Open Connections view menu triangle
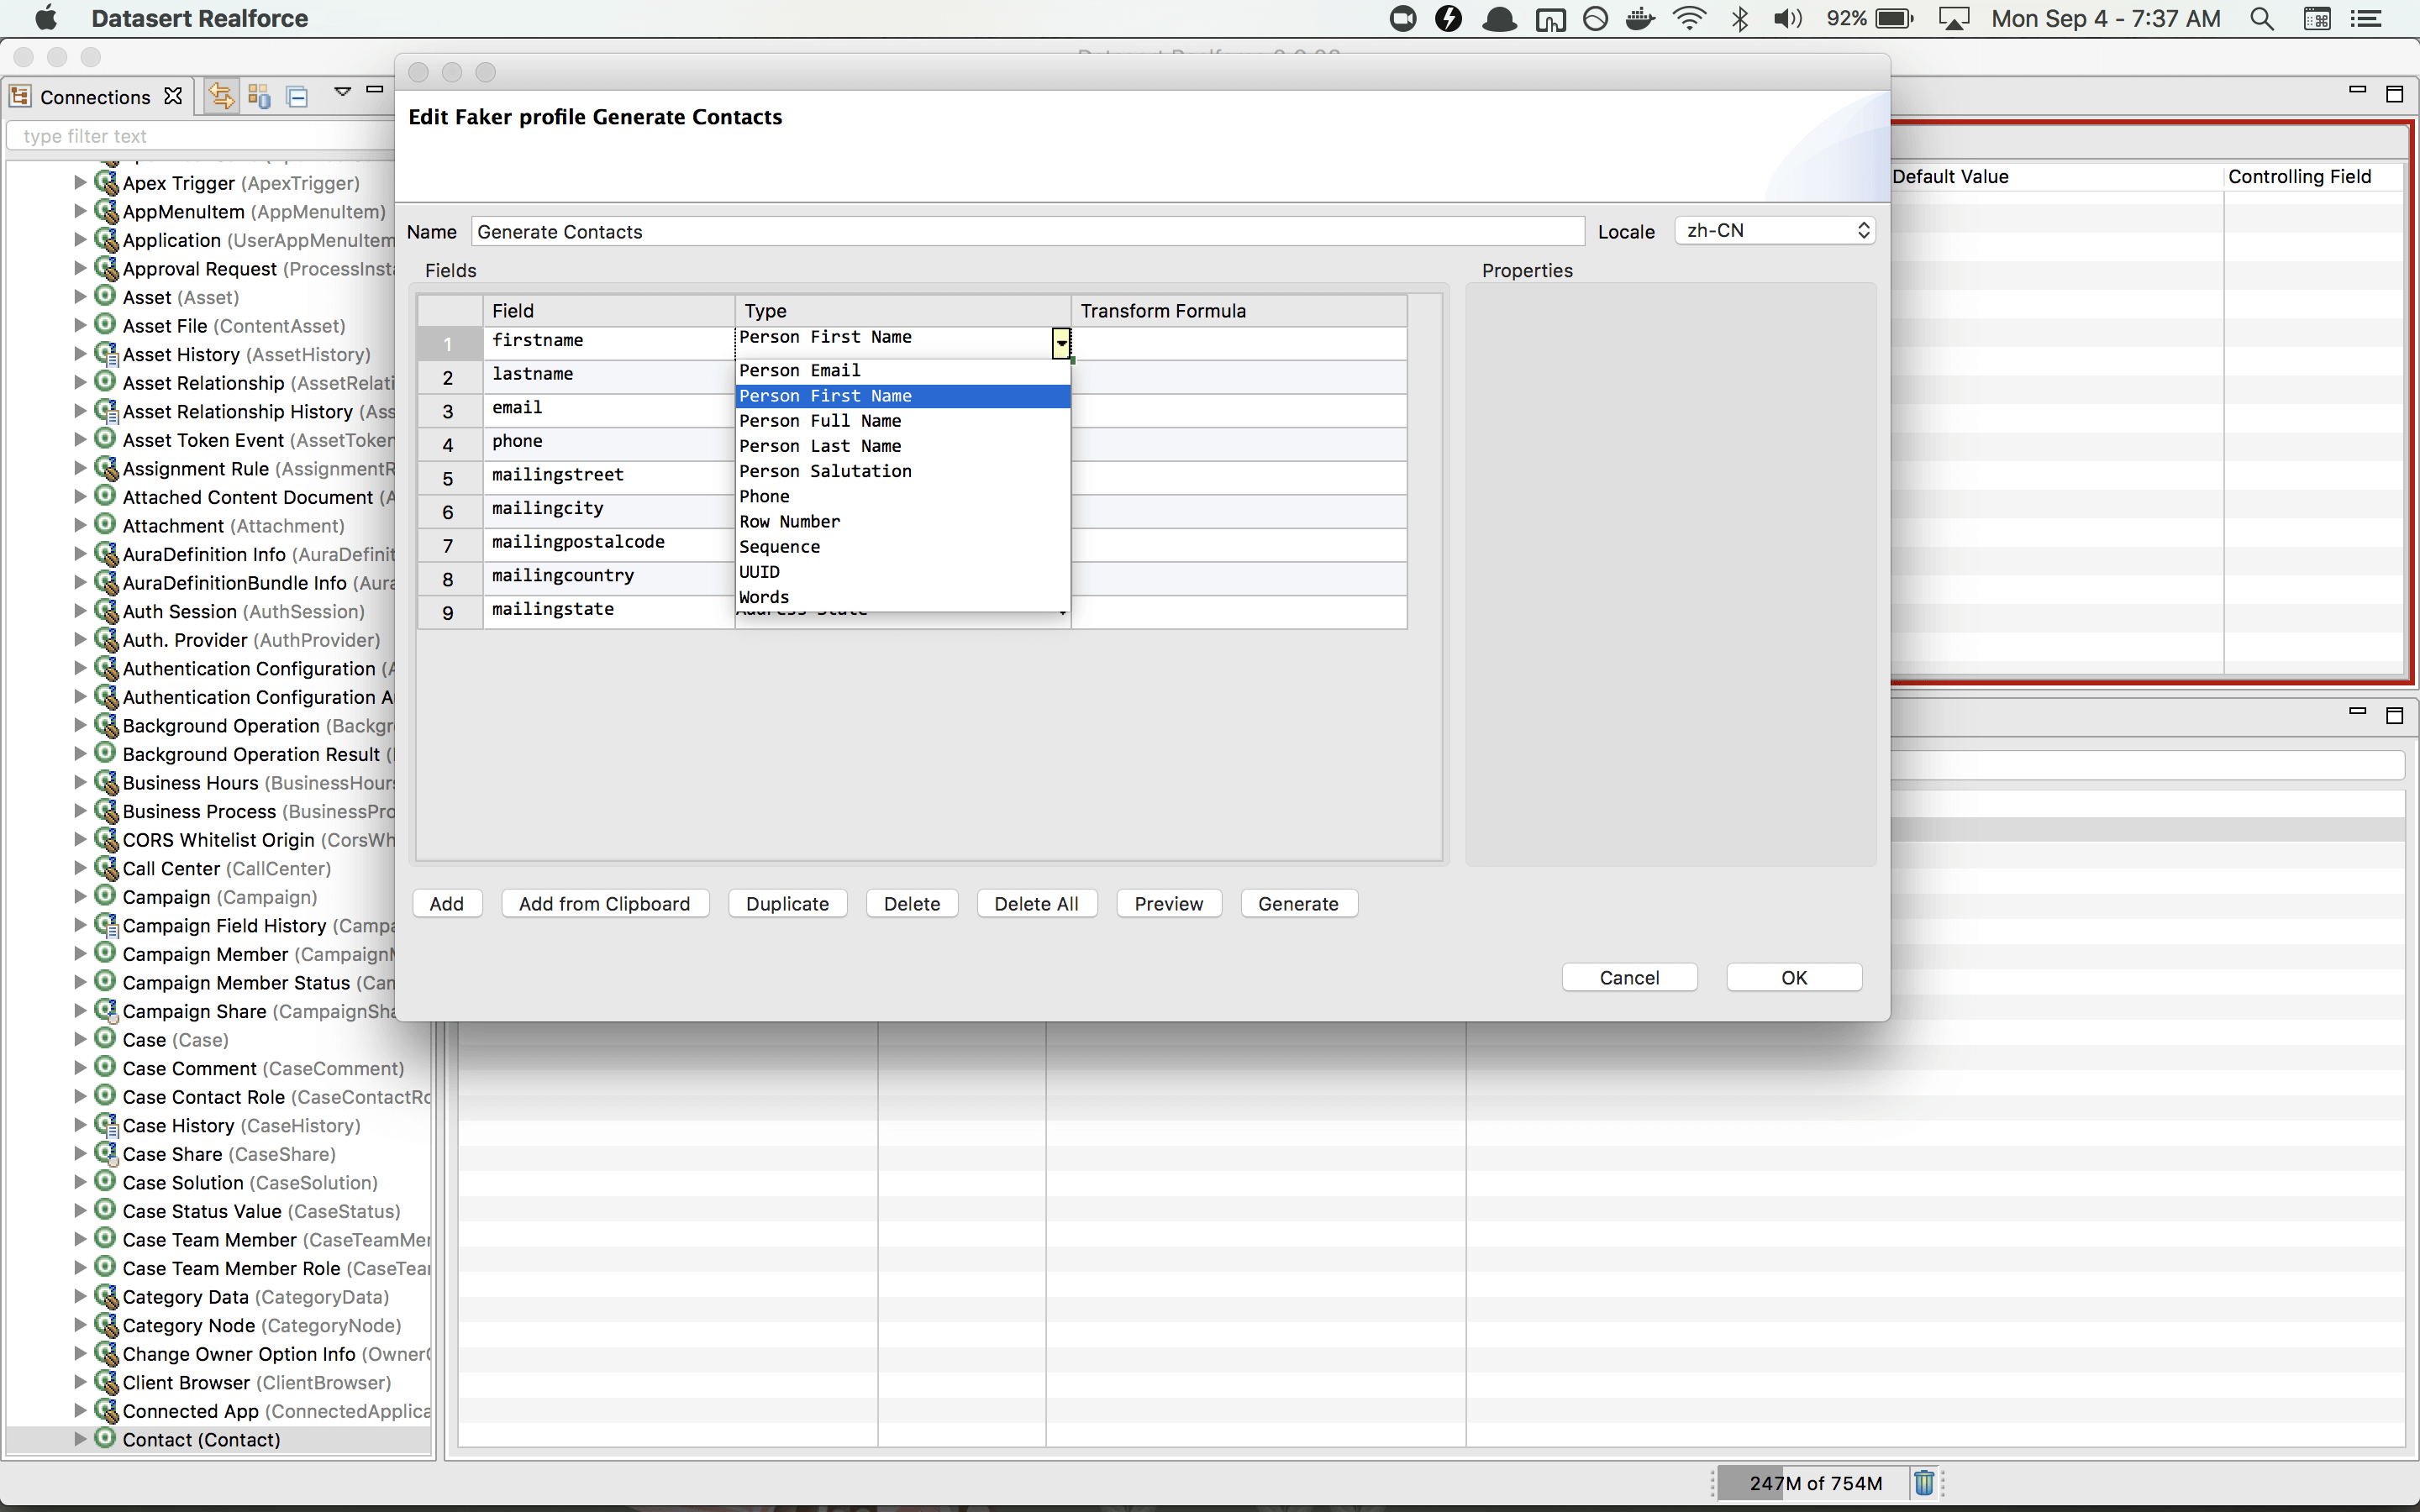 point(342,91)
